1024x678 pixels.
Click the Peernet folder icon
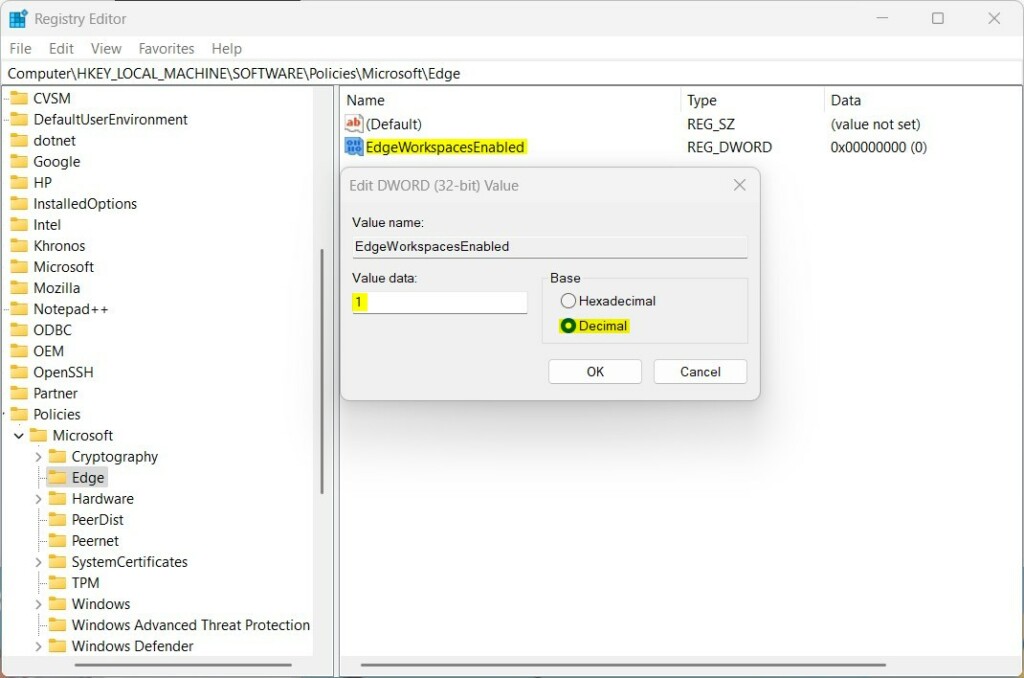click(x=57, y=541)
